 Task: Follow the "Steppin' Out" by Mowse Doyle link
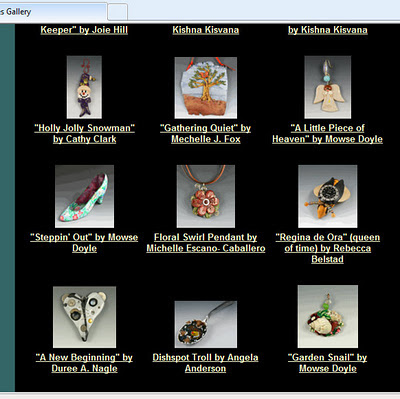coord(84,243)
